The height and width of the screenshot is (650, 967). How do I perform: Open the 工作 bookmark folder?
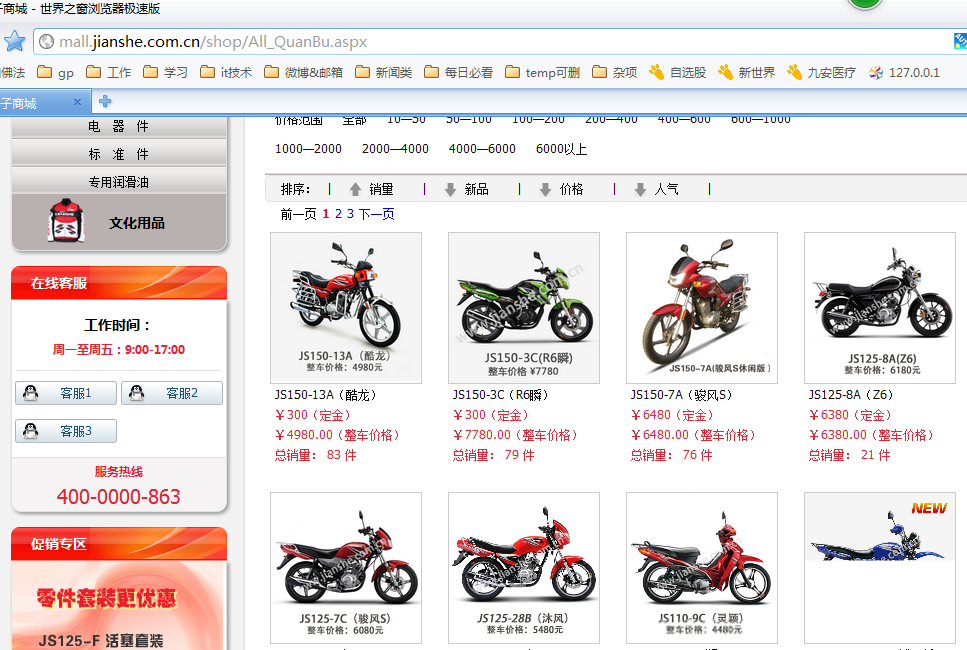pyautogui.click(x=109, y=73)
